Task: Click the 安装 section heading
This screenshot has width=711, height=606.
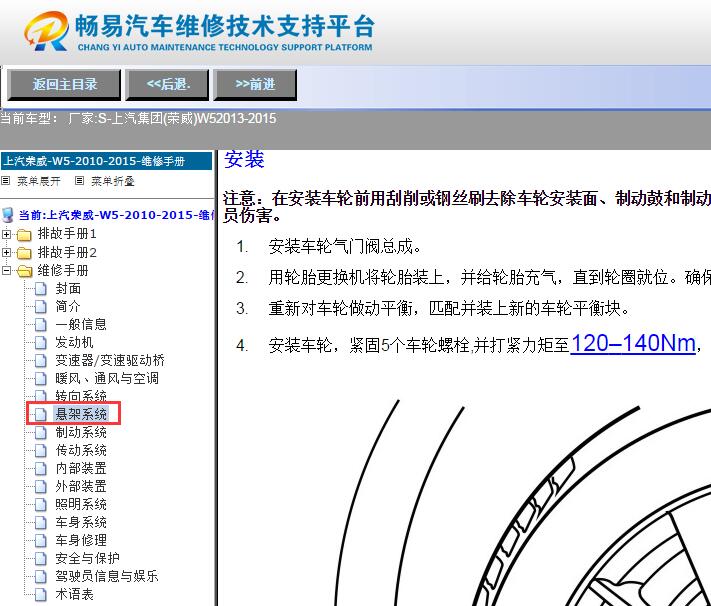Action: click(x=244, y=160)
